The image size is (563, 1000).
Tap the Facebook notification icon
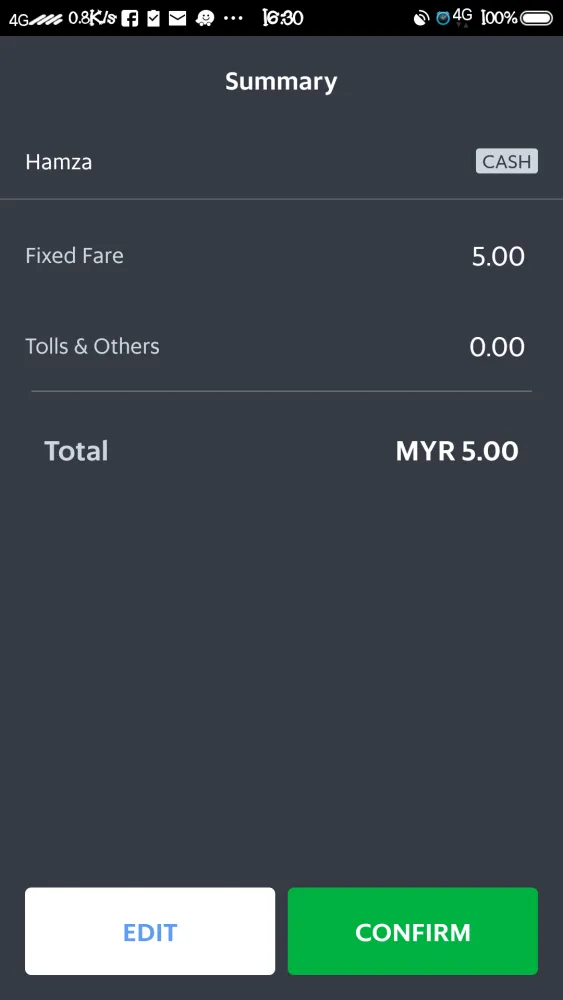click(x=129, y=18)
